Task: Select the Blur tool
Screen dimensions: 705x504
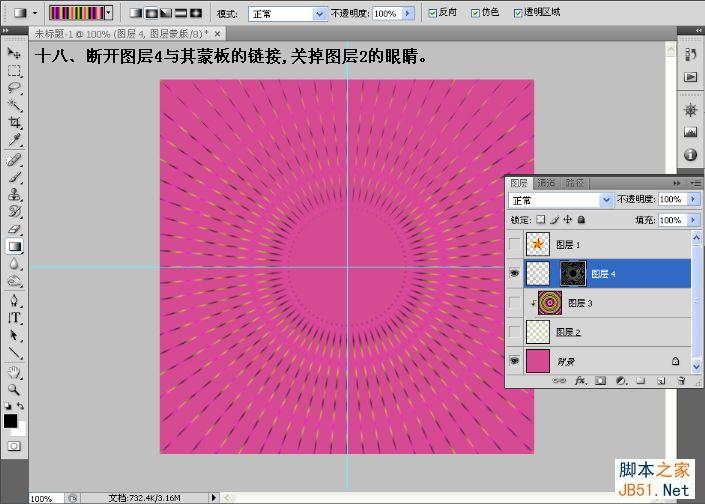Action: pos(14,264)
